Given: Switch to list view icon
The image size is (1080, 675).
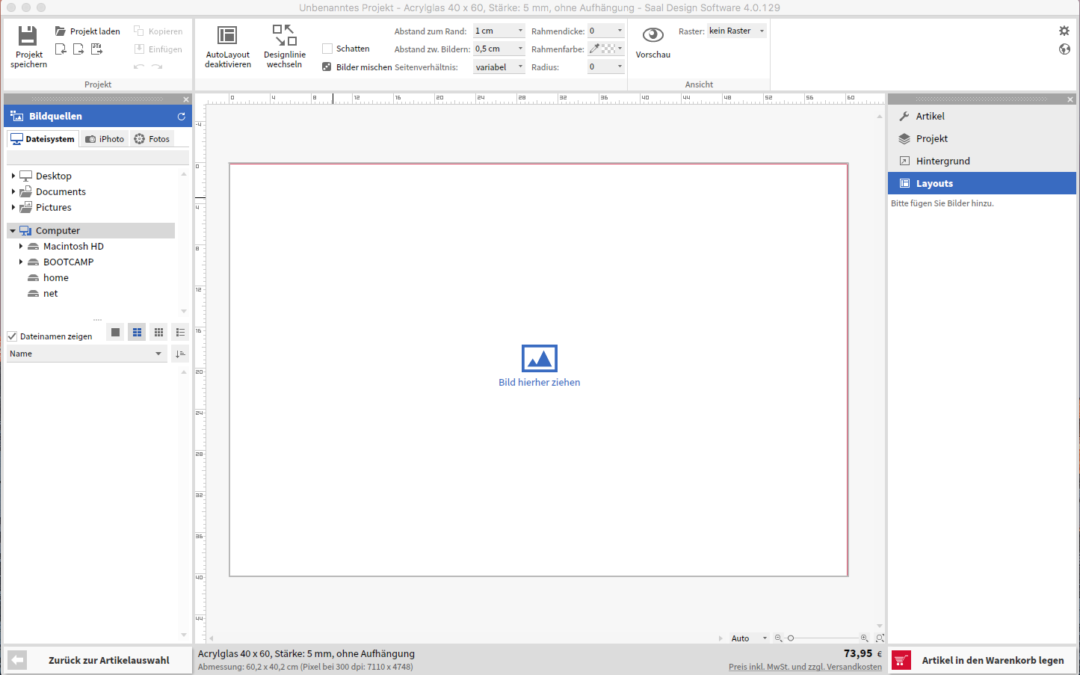Looking at the screenshot, I should click(180, 333).
